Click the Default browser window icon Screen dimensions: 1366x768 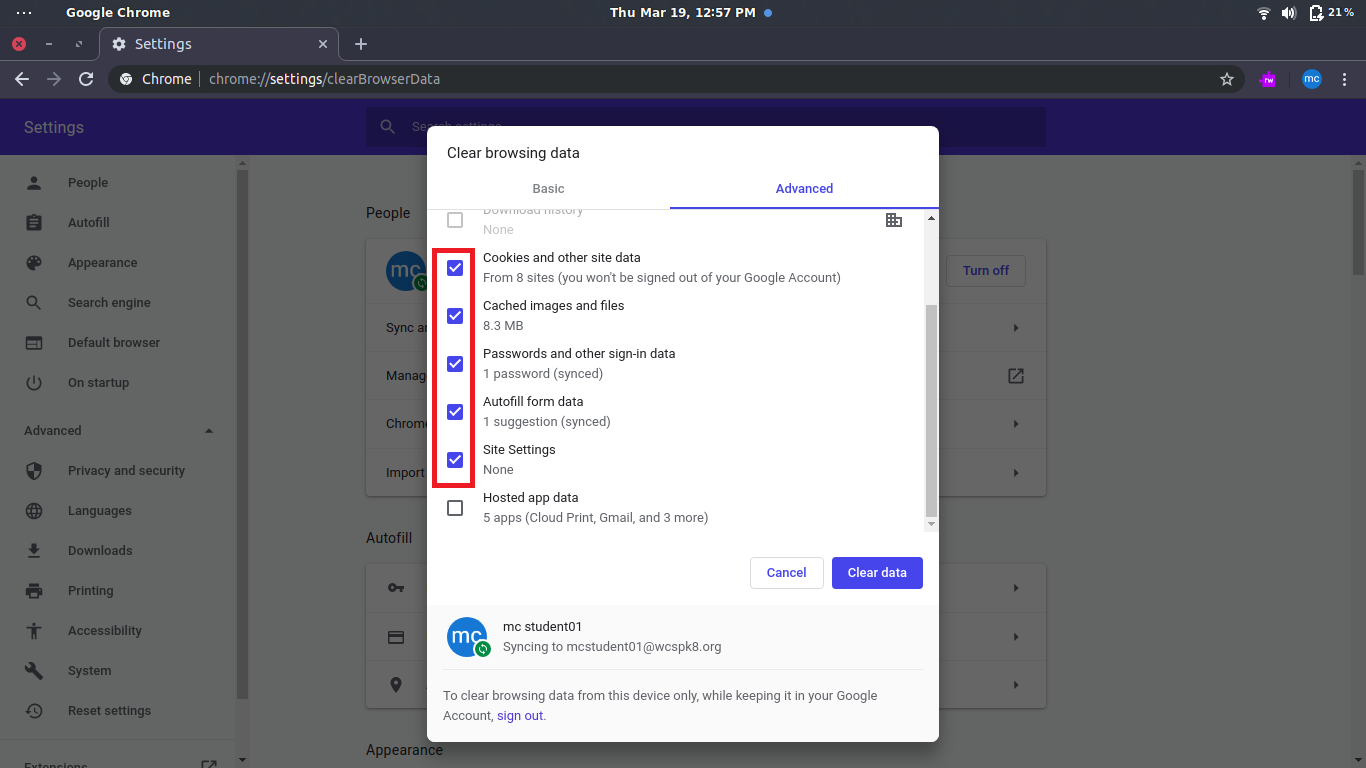click(x=34, y=343)
